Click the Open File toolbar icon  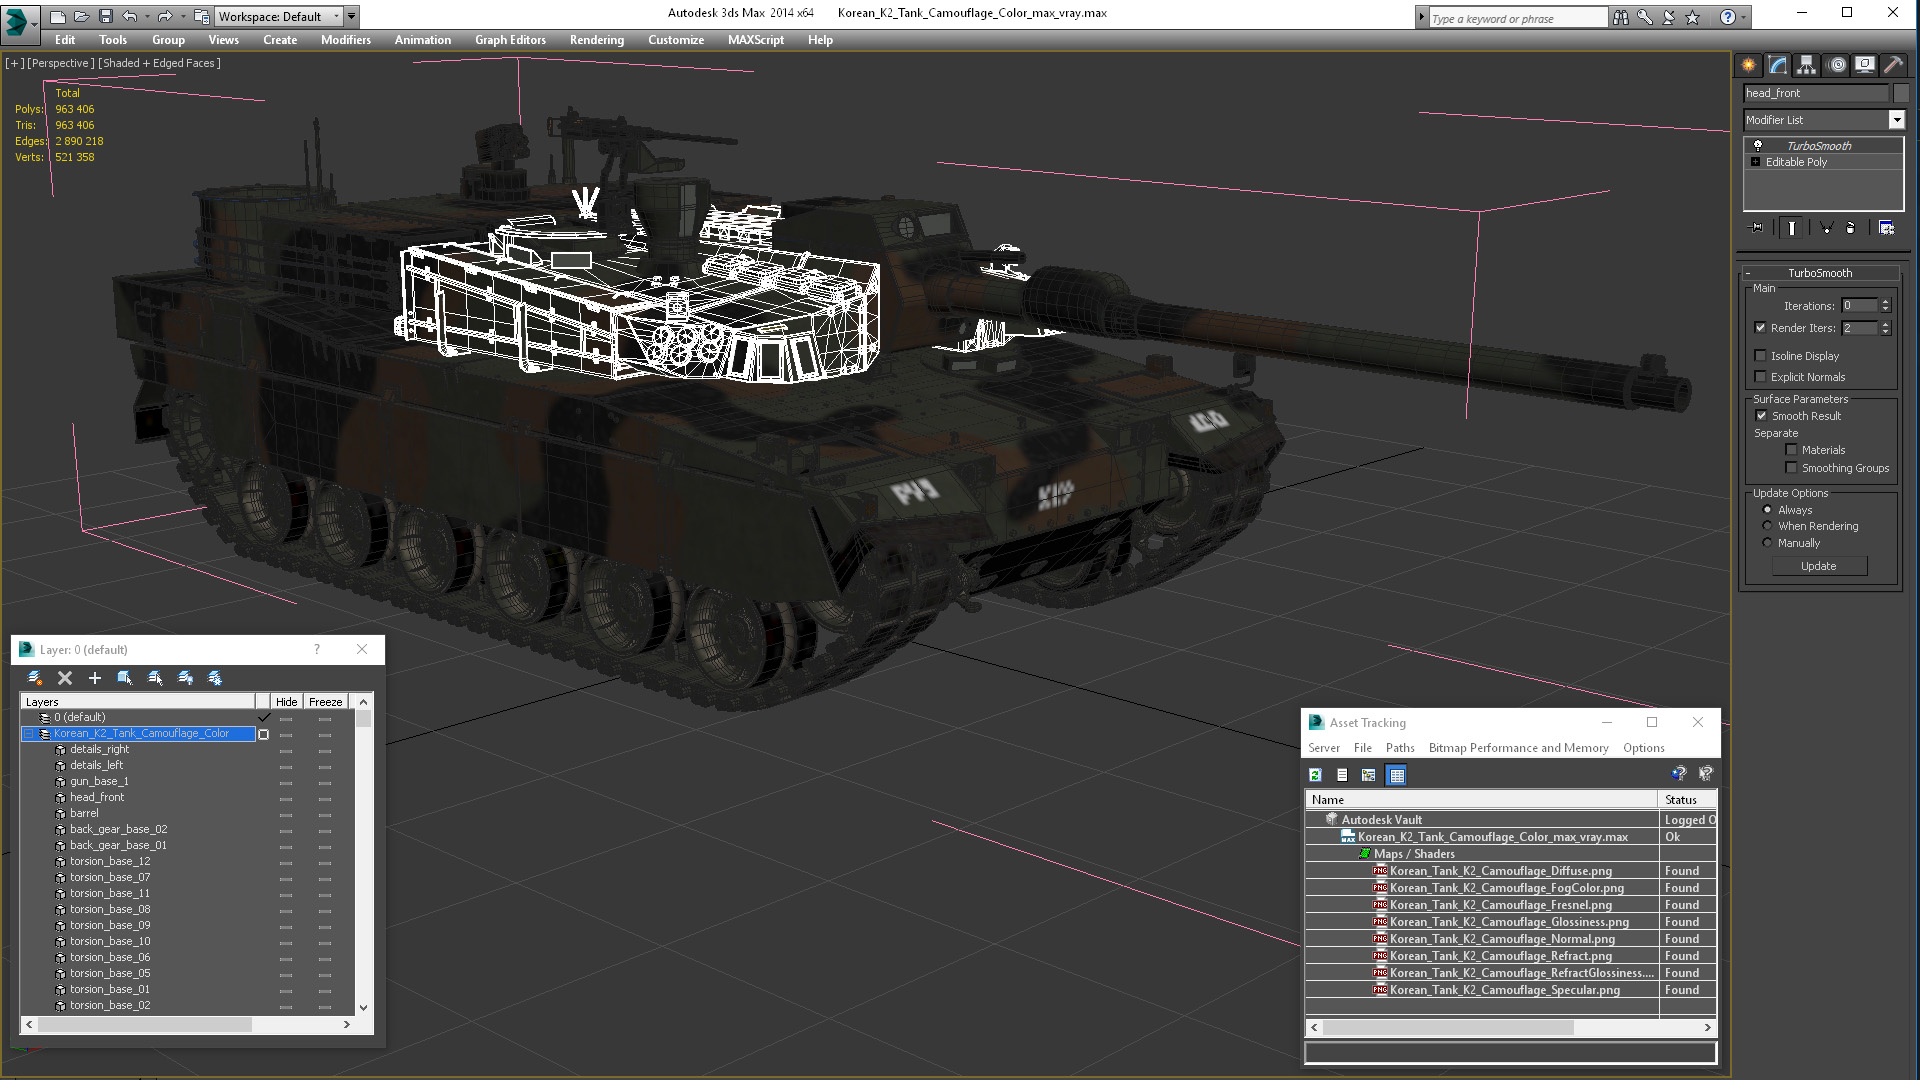(x=81, y=16)
